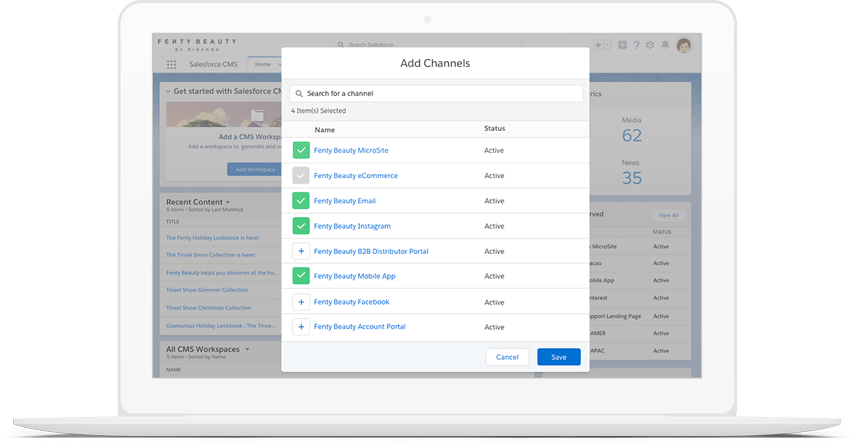Open the App Launcher grid icon
The width and height of the screenshot is (857, 447).
(x=171, y=64)
